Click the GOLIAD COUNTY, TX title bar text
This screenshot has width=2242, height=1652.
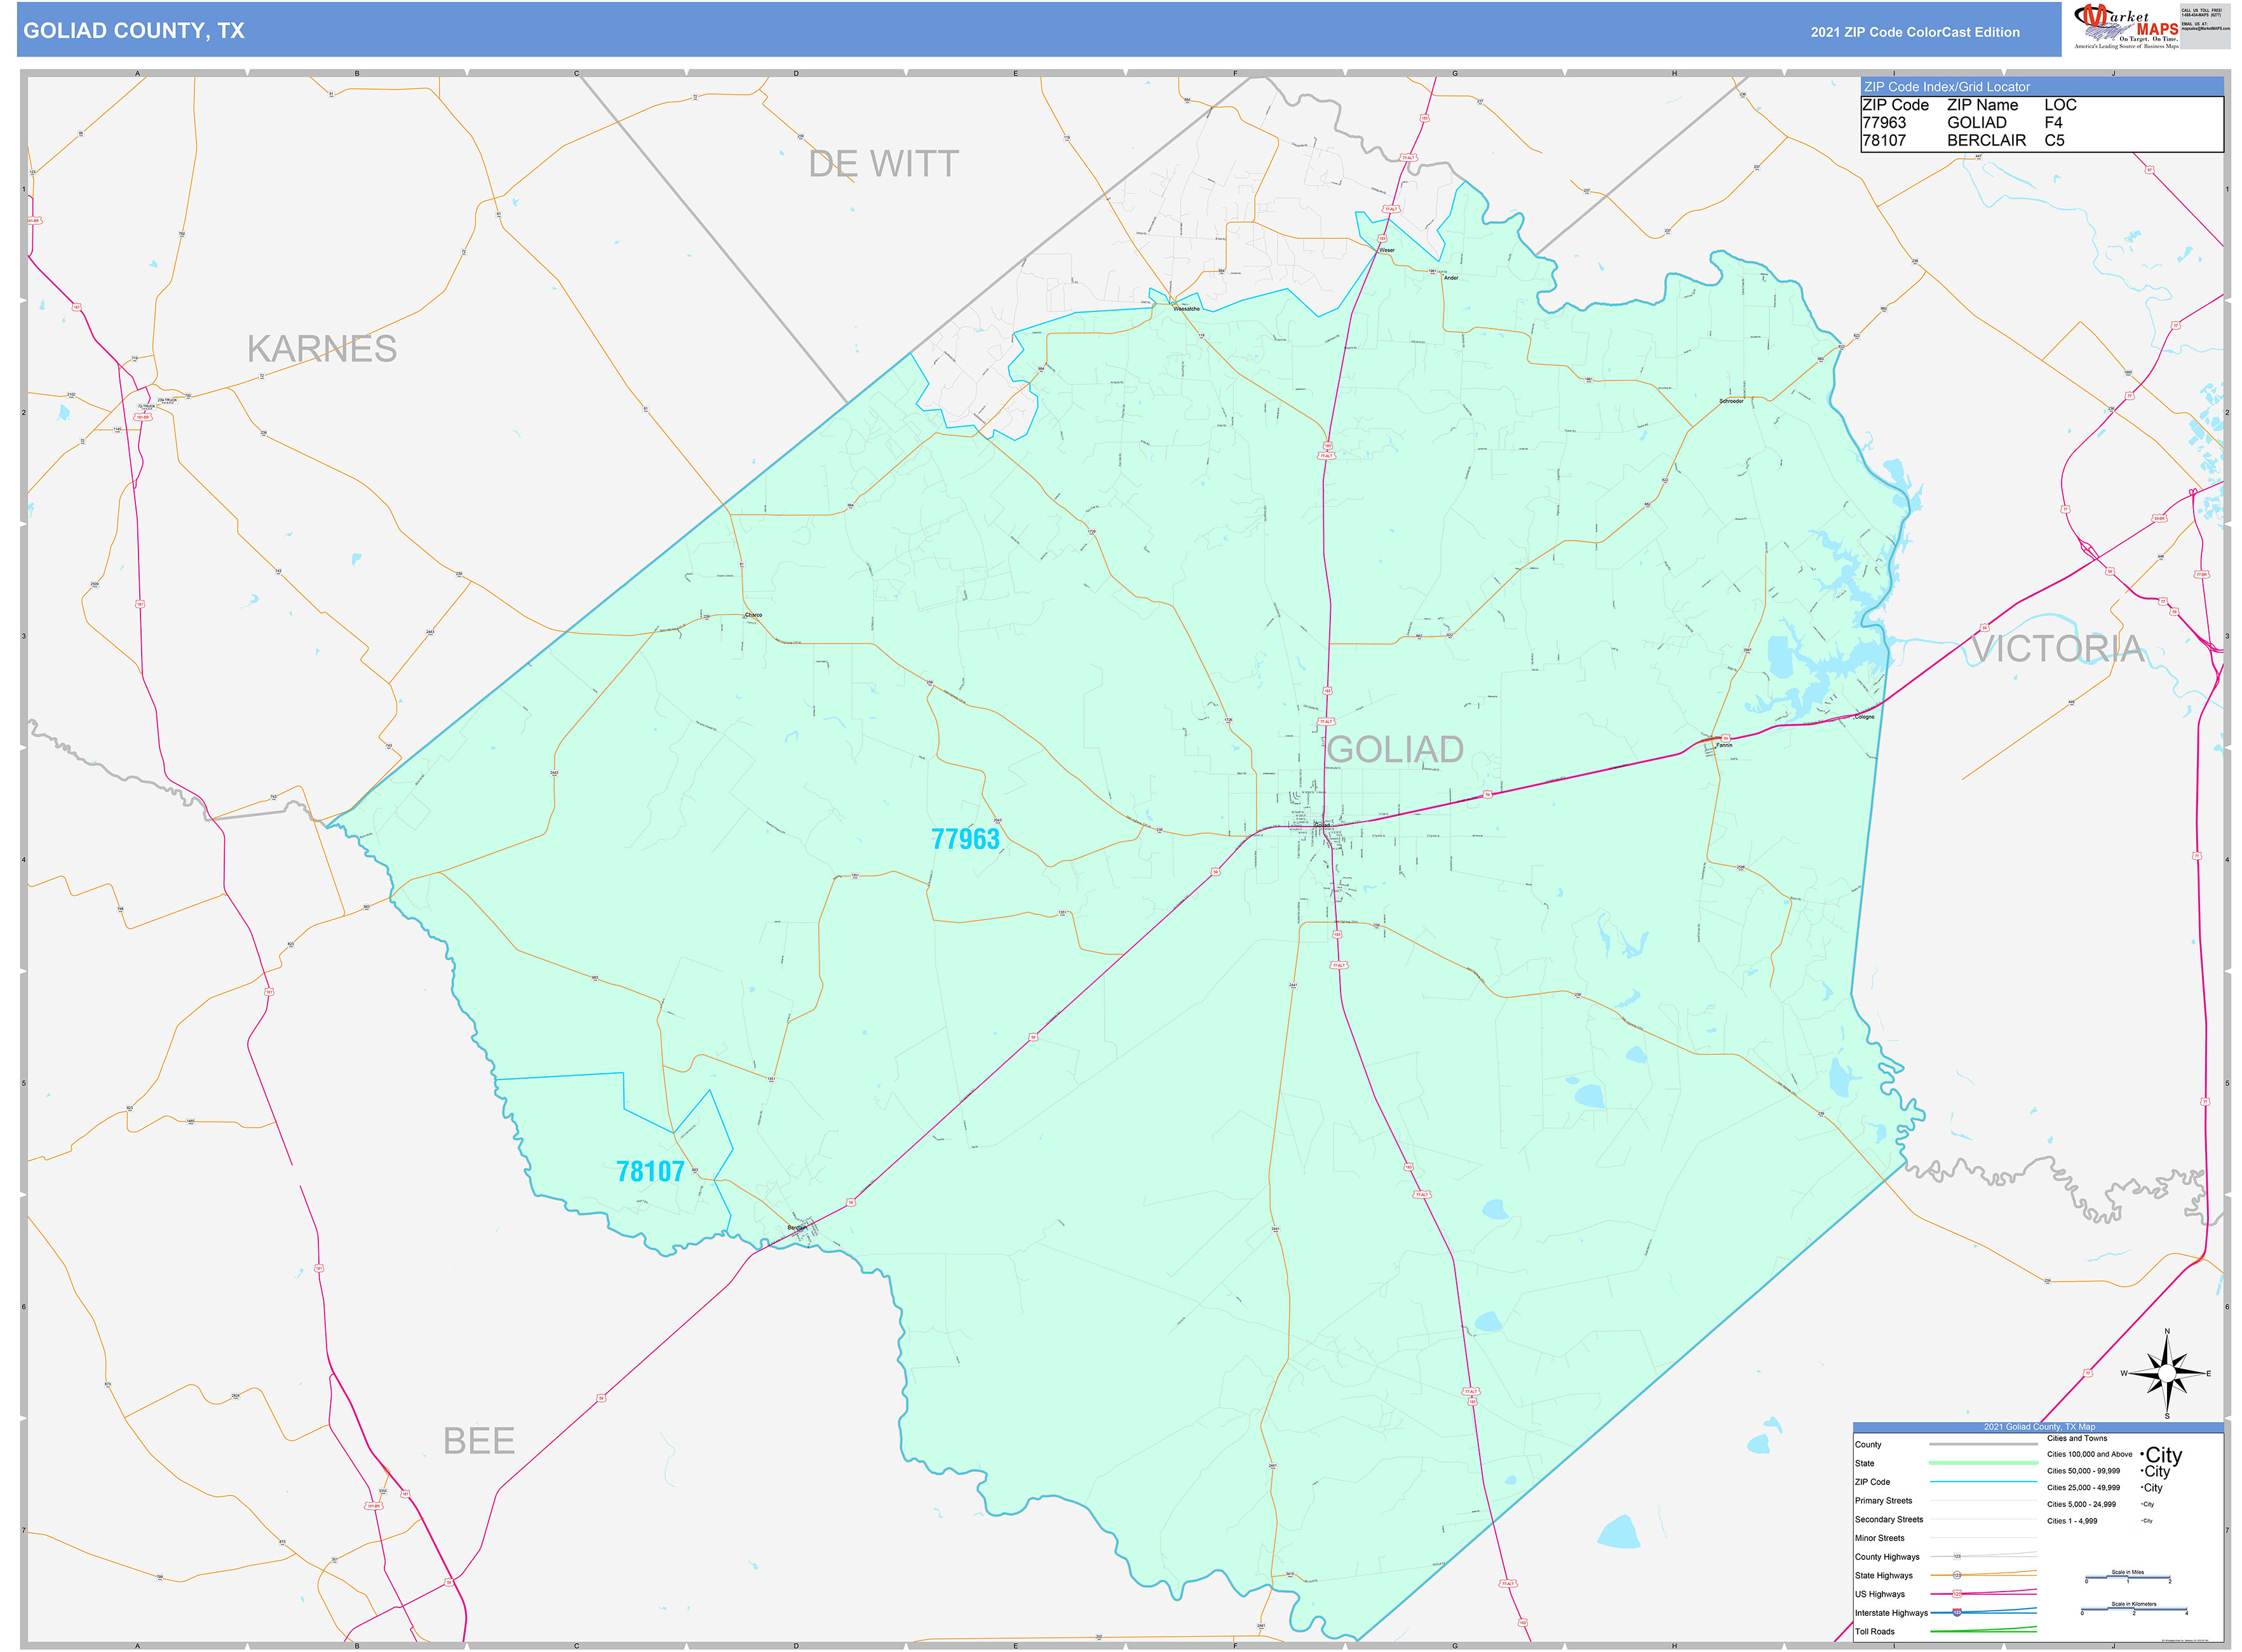point(135,31)
